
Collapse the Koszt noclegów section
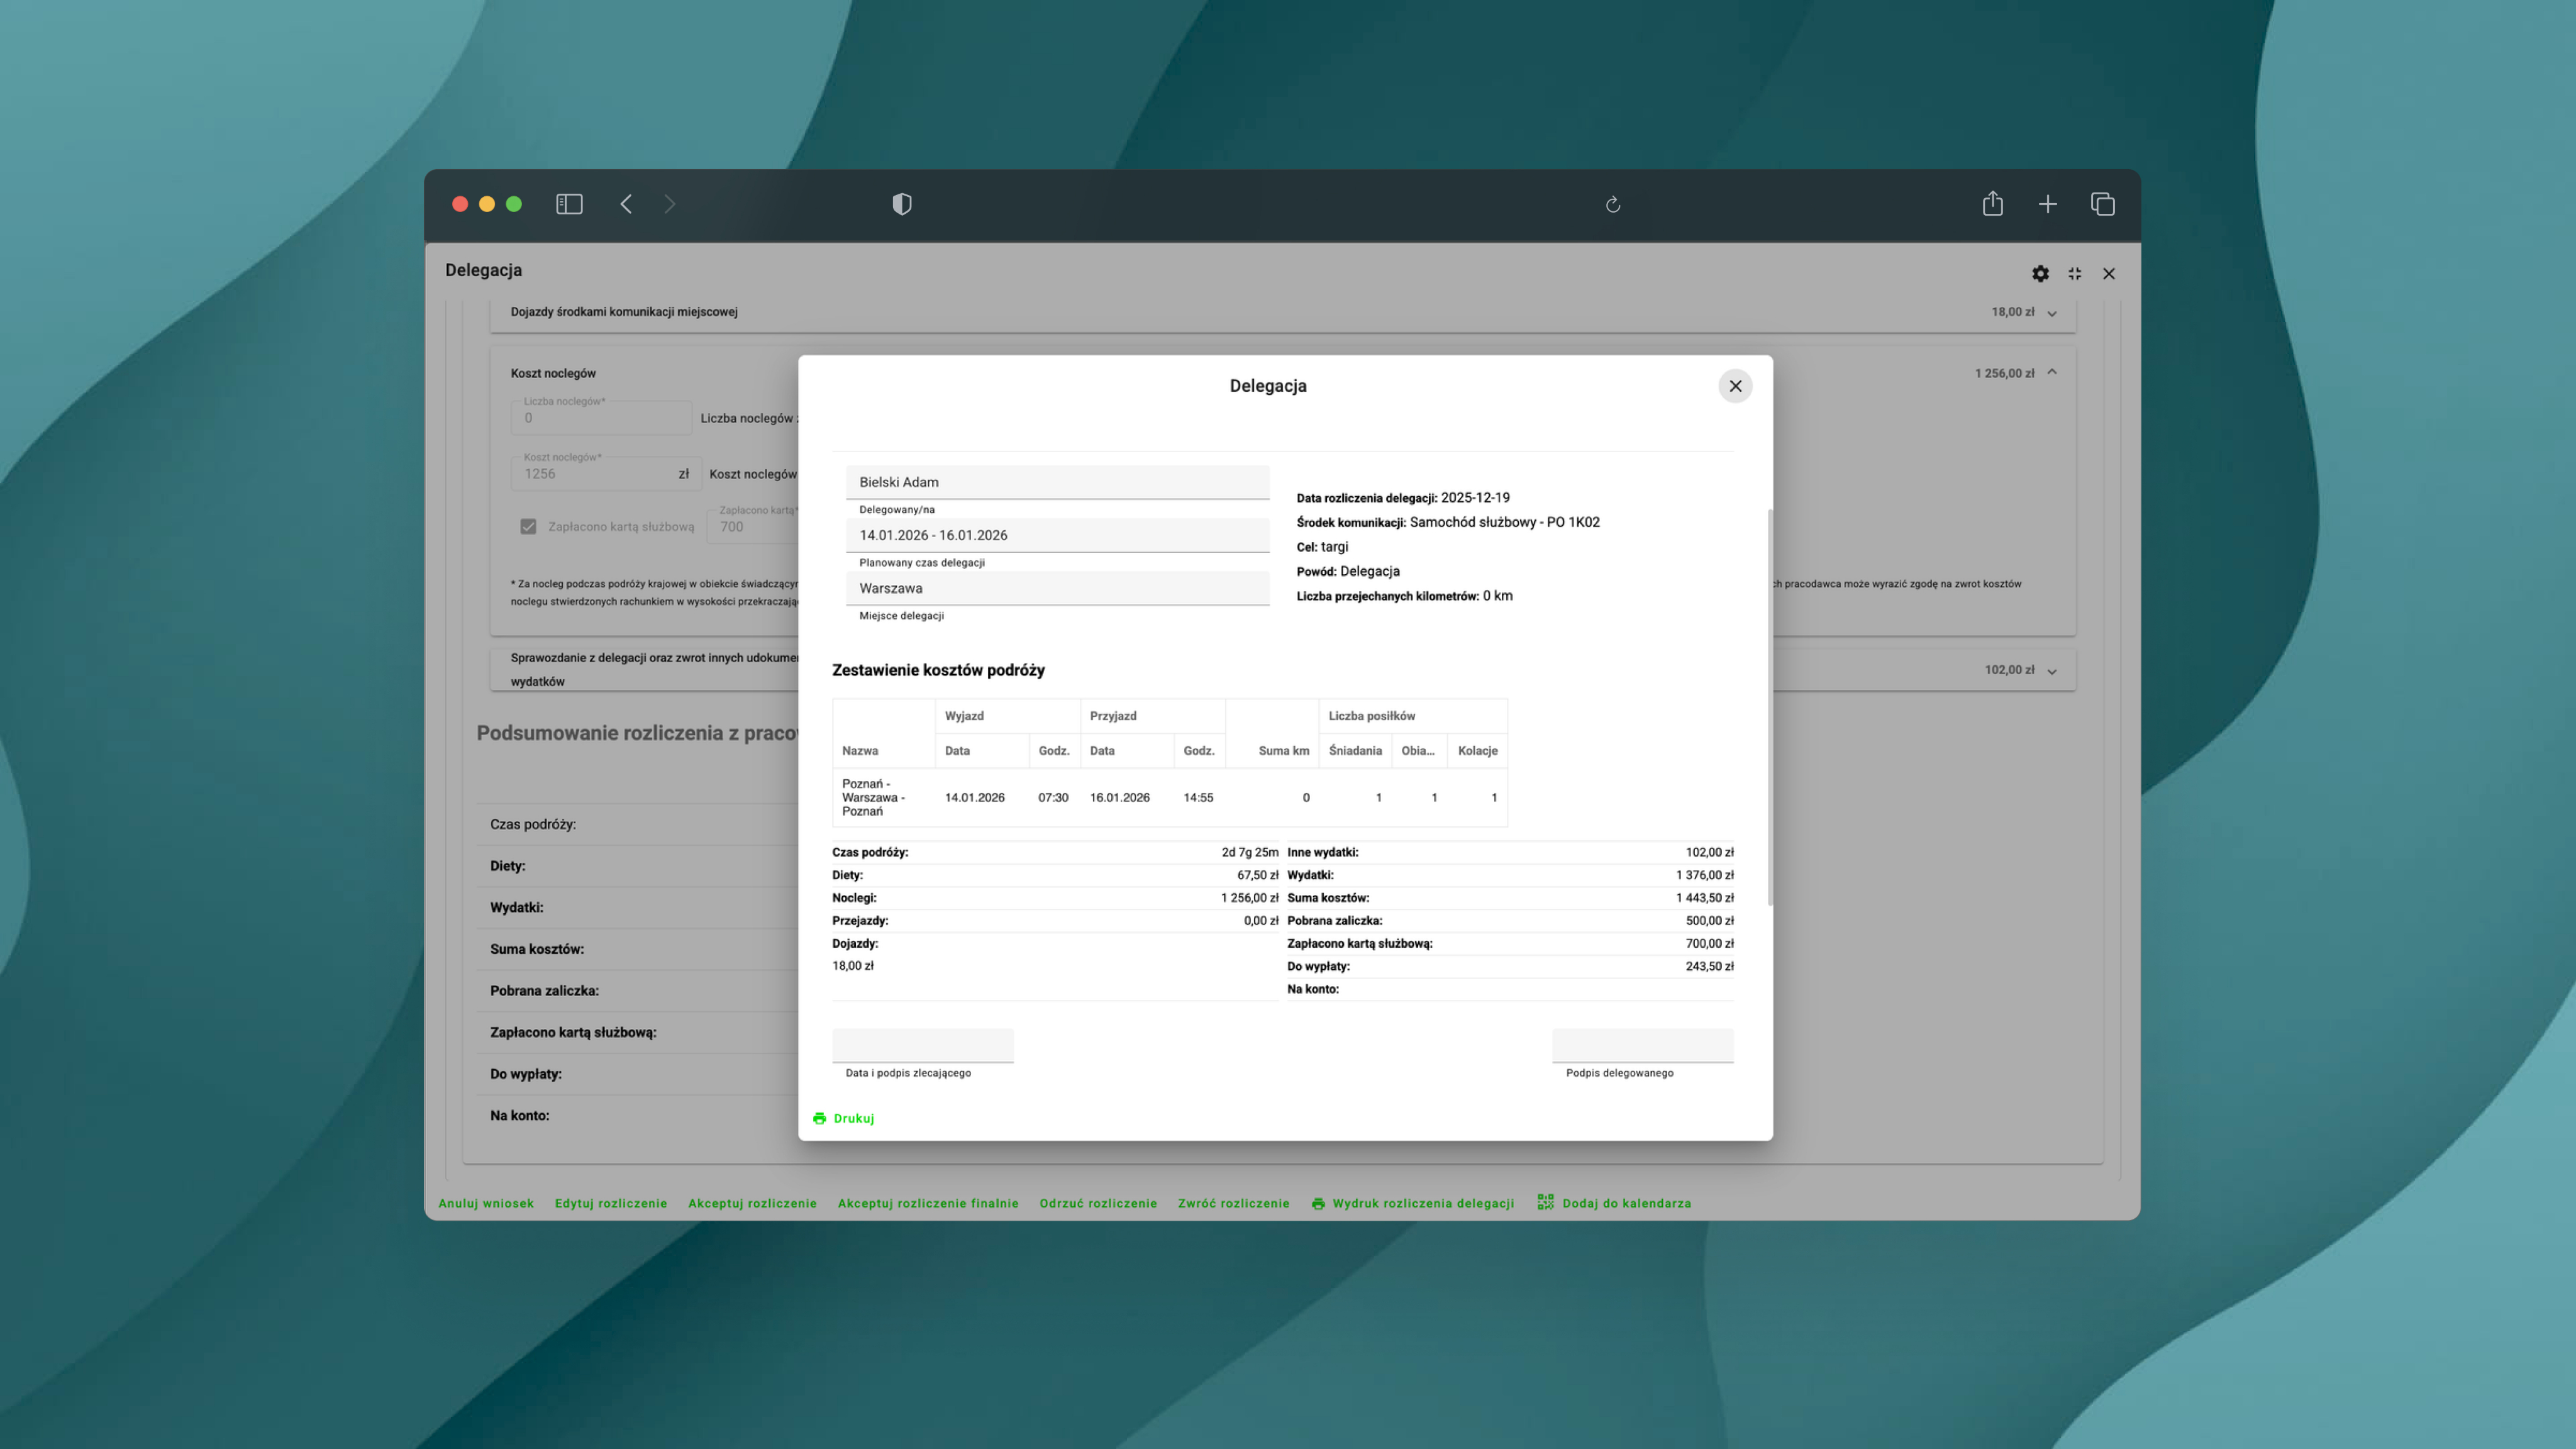pos(2051,372)
